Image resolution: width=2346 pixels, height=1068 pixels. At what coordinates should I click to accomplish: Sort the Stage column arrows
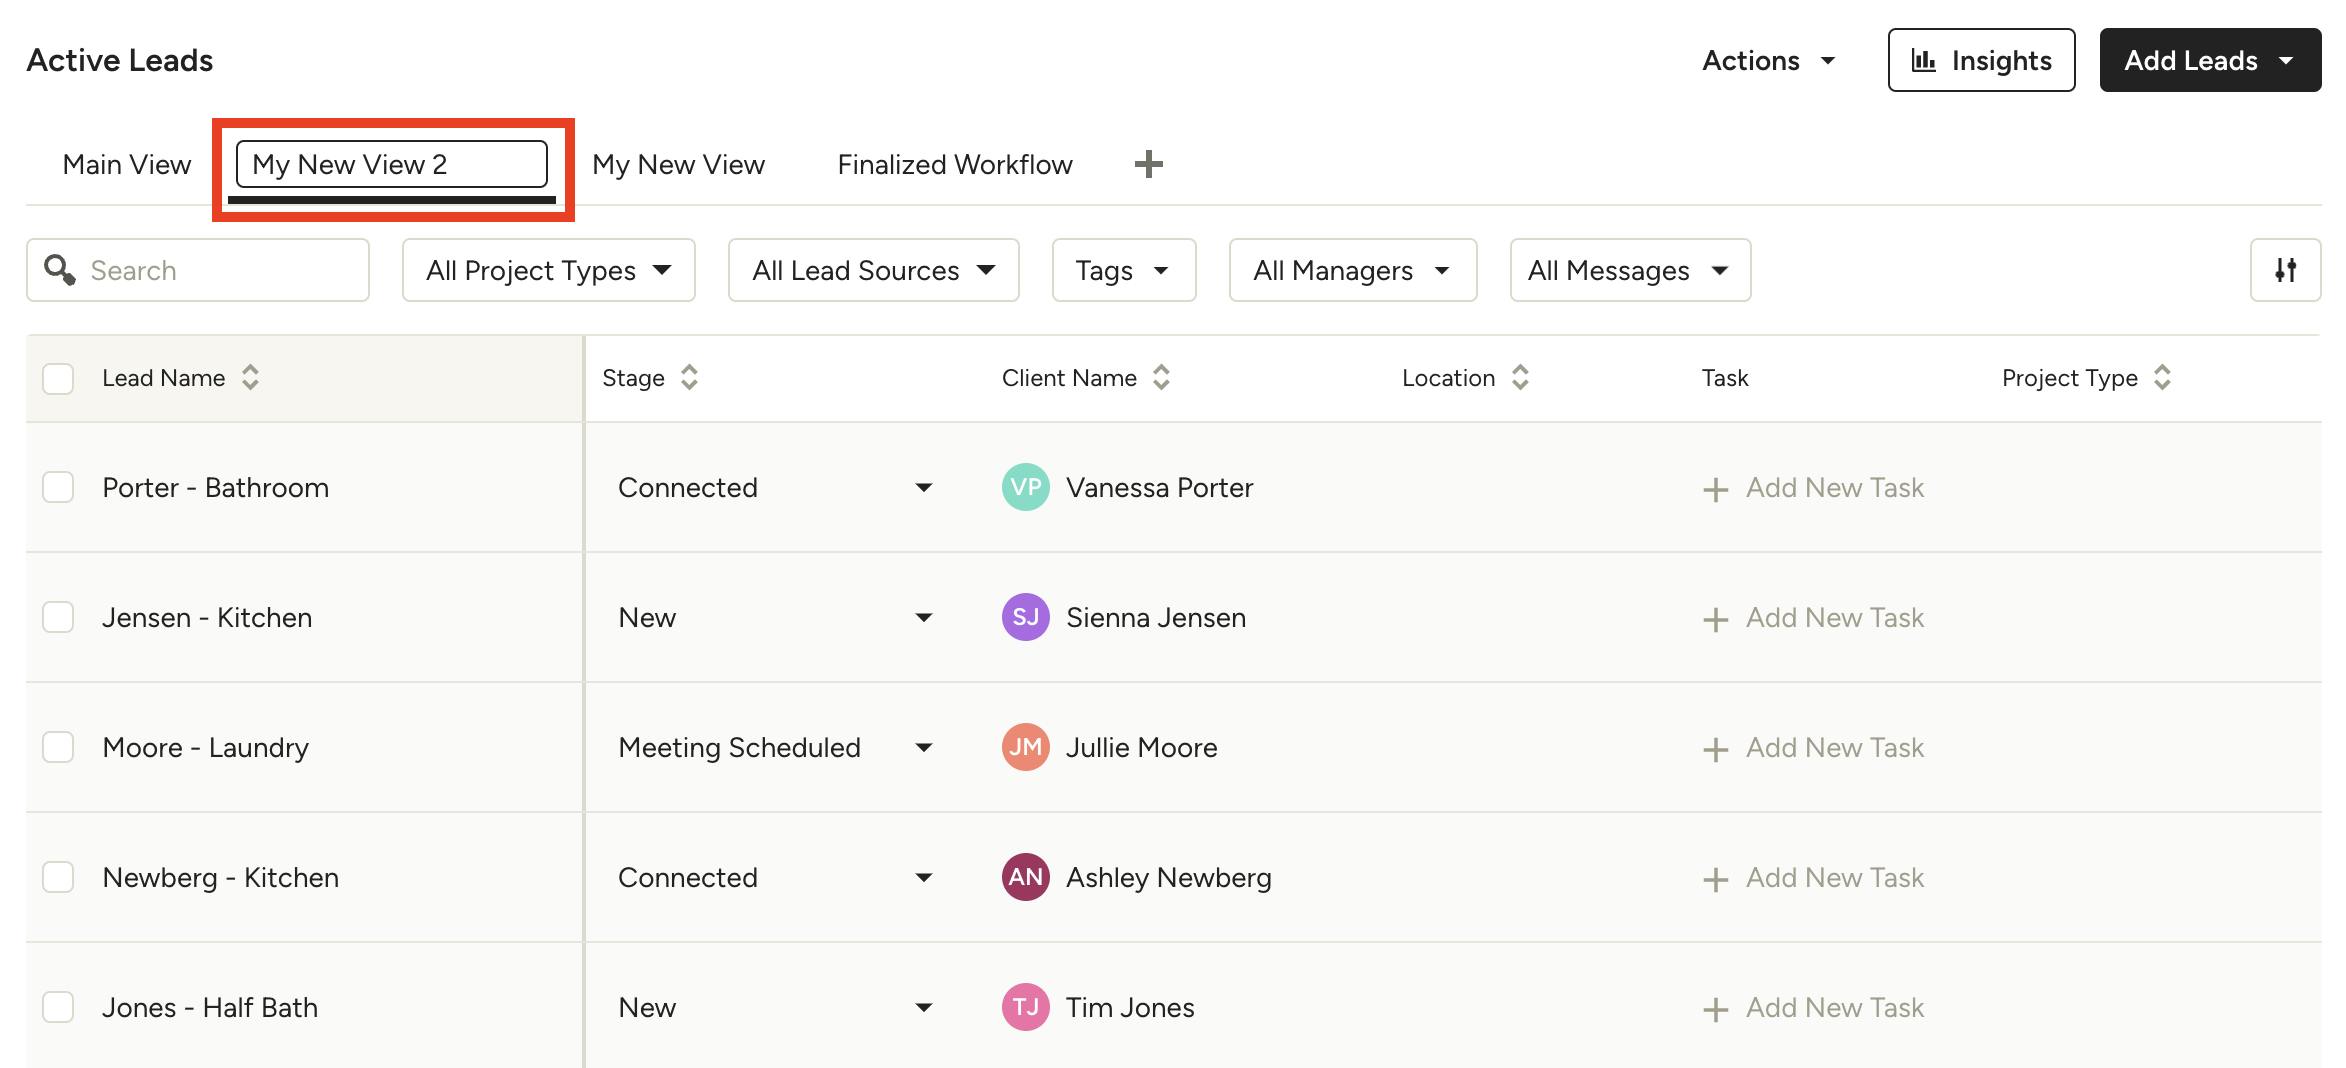(x=689, y=378)
